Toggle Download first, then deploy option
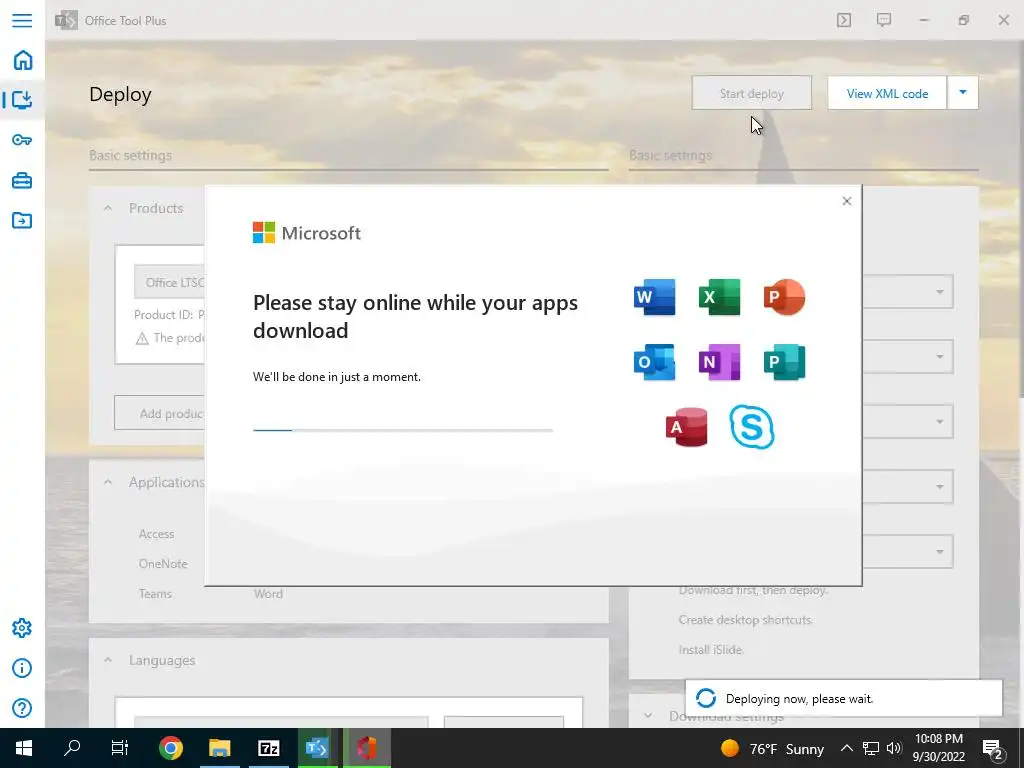This screenshot has width=1024, height=768. 753,590
